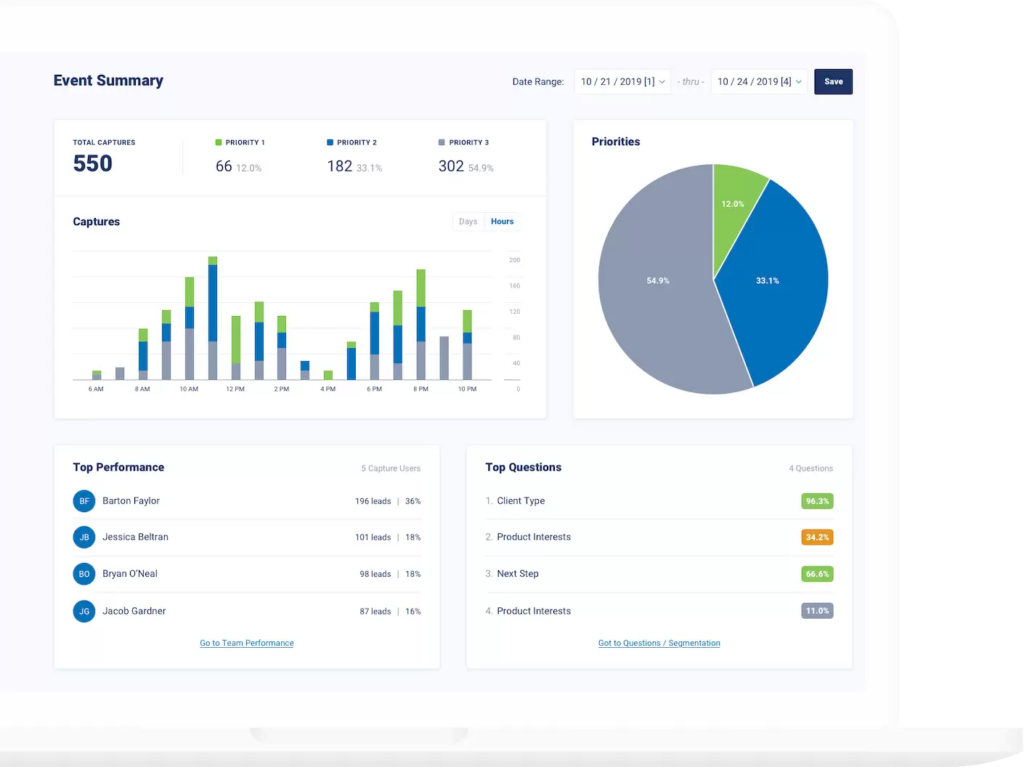Open the 10/21/2019 start date dropdown

[621, 81]
